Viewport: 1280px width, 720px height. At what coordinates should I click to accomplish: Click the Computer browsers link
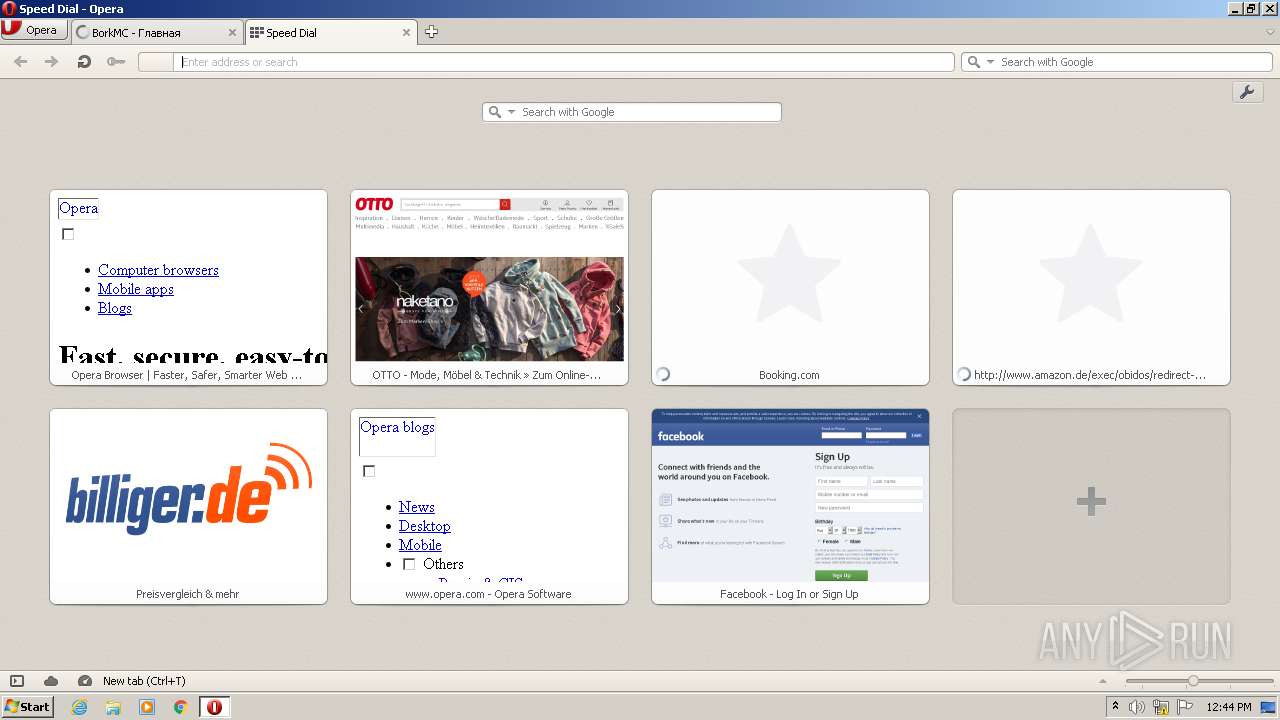(x=158, y=270)
